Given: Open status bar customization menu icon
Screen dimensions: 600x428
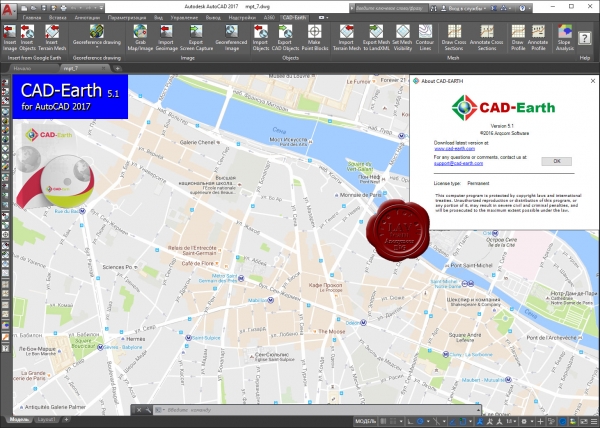Looking at the screenshot, I should click(594, 421).
